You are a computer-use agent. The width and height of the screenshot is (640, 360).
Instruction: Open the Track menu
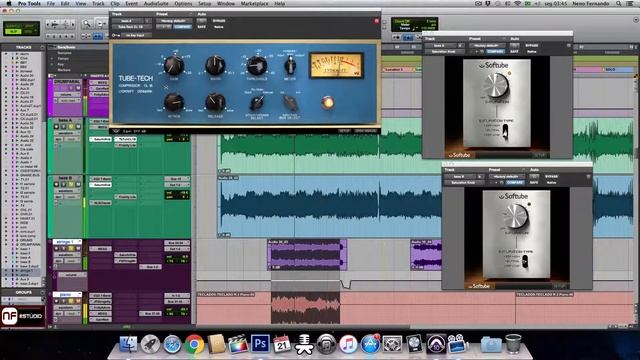(x=98, y=4)
